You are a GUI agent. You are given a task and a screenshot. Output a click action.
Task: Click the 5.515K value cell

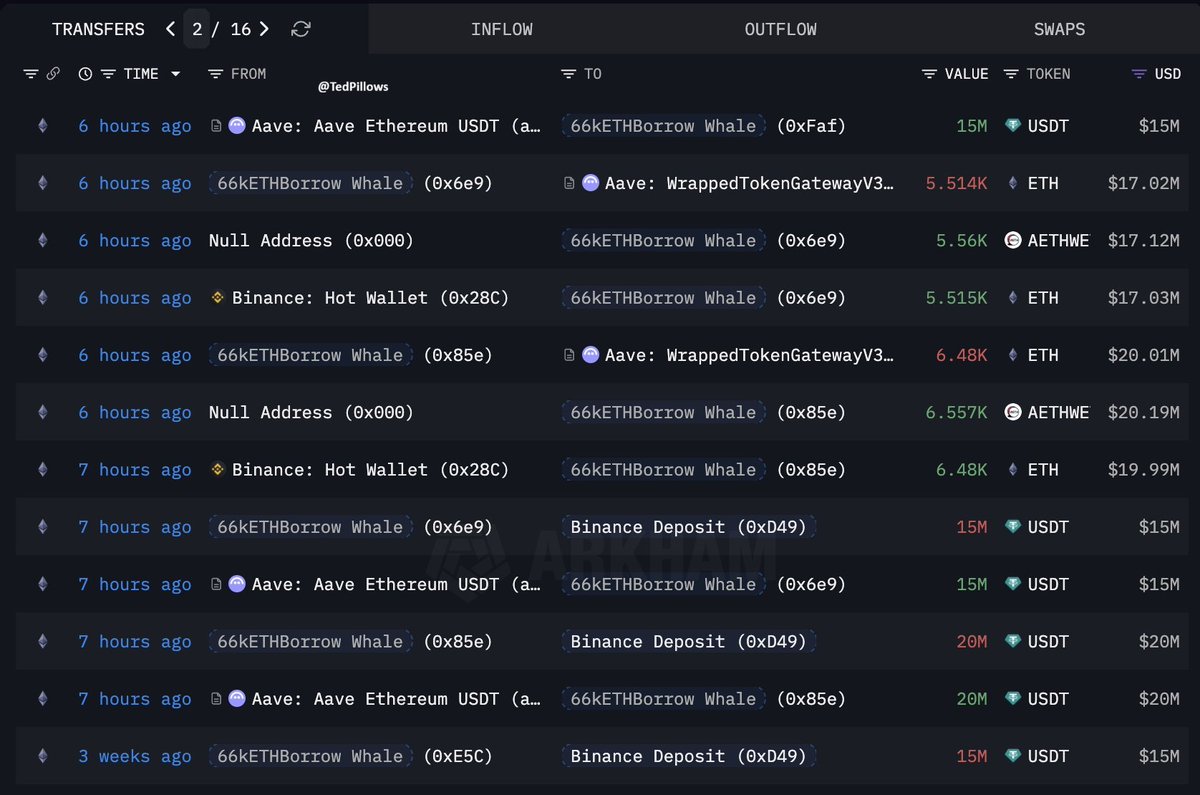[956, 298]
